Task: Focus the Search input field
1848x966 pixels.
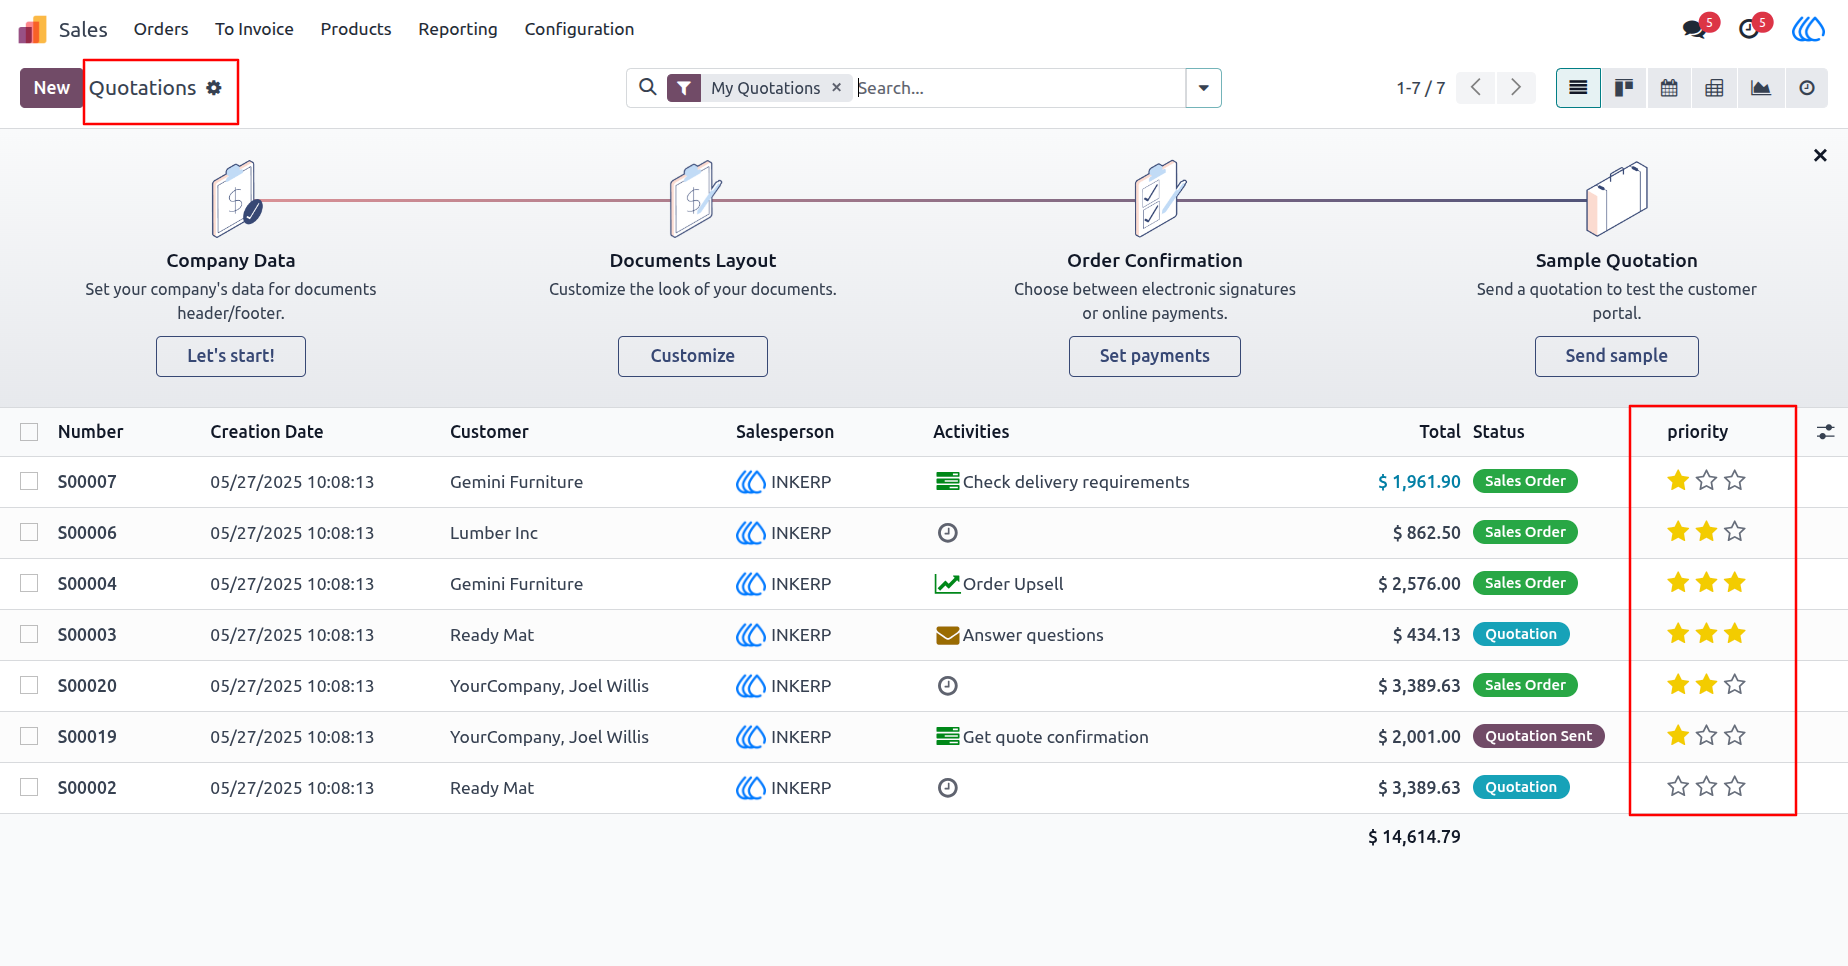Action: point(1018,88)
